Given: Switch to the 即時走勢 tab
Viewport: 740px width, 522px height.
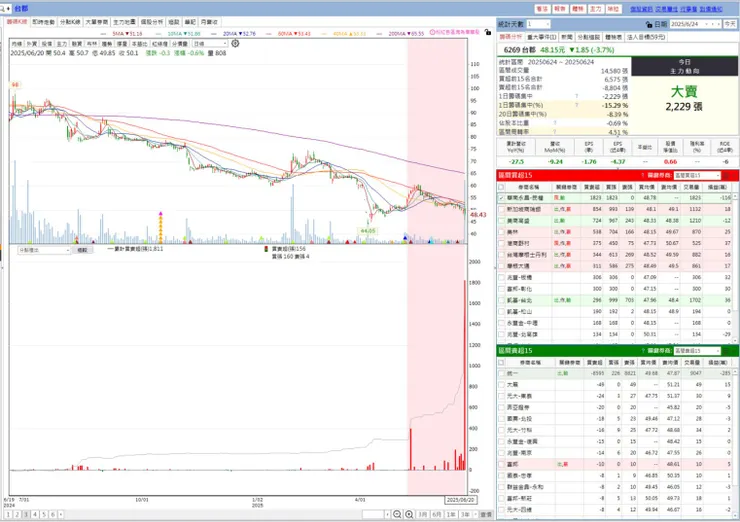Looking at the screenshot, I should point(43,22).
